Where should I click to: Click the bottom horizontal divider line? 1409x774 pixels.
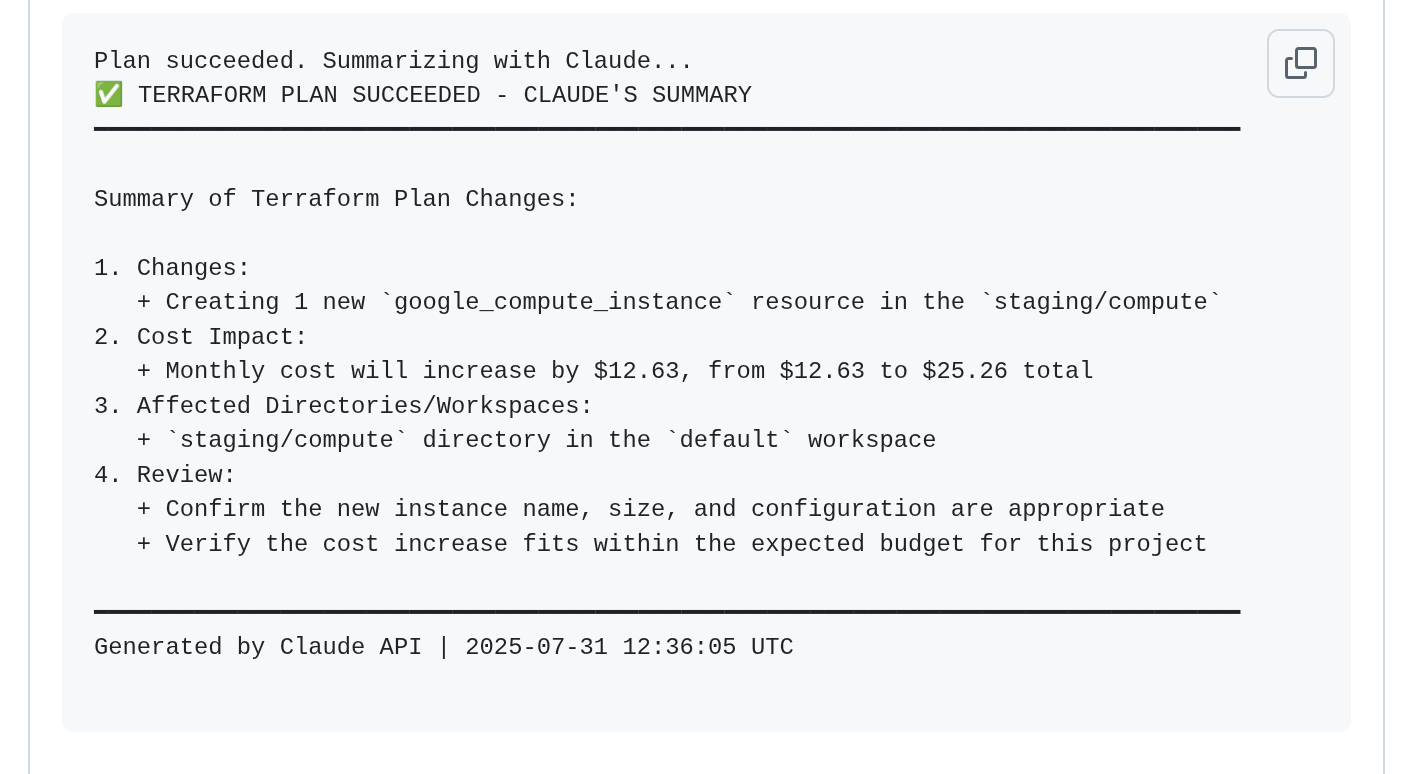(x=667, y=611)
